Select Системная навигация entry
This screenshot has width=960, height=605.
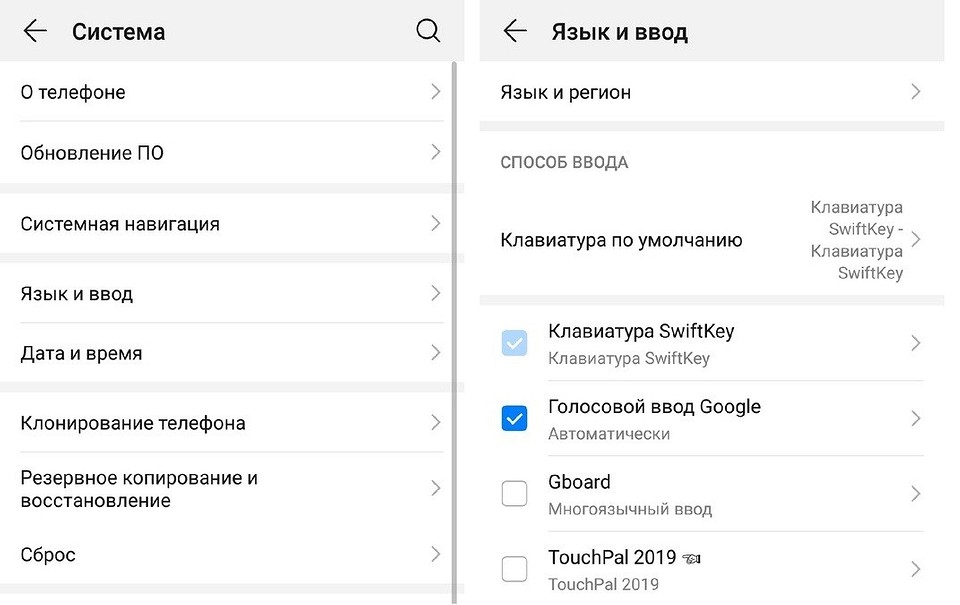coord(120,224)
